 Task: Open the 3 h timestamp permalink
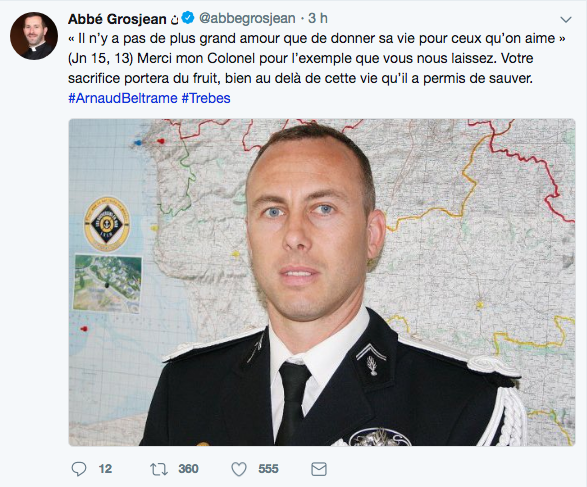(x=318, y=18)
